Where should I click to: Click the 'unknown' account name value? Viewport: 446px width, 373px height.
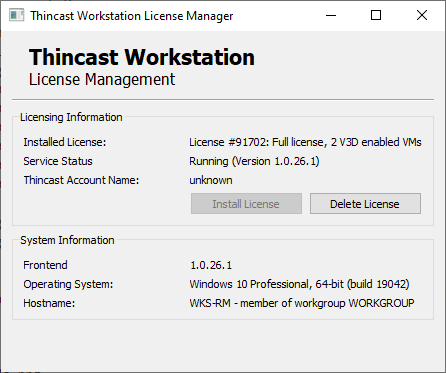(x=211, y=180)
